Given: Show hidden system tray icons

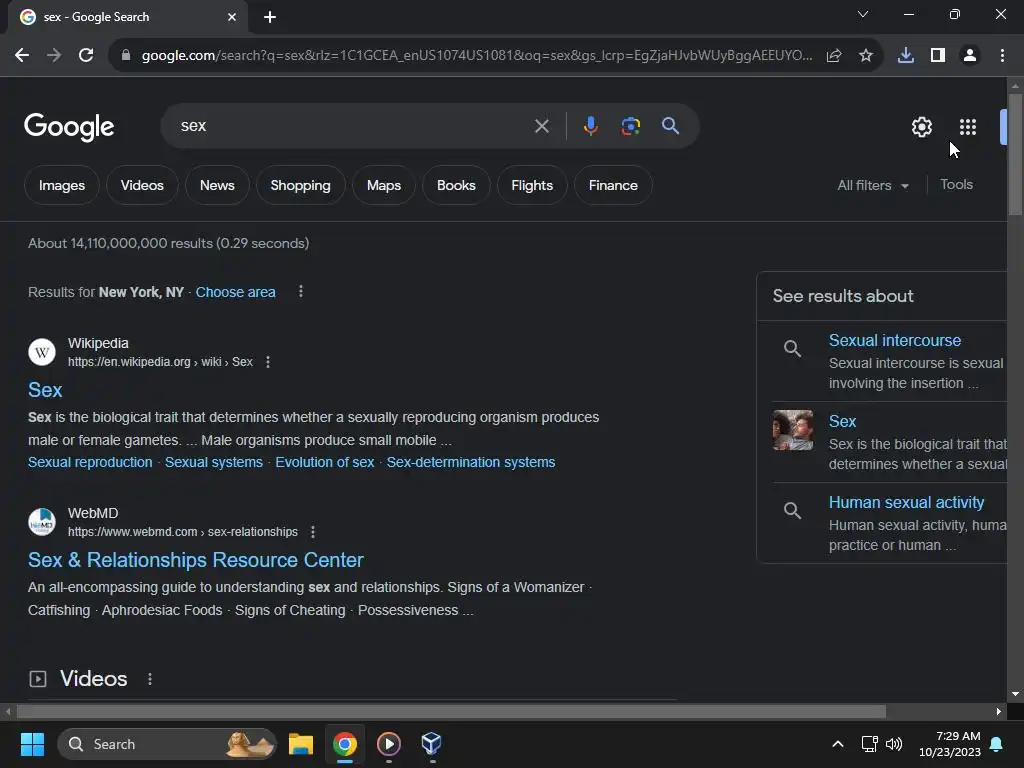Looking at the screenshot, I should click(838, 744).
